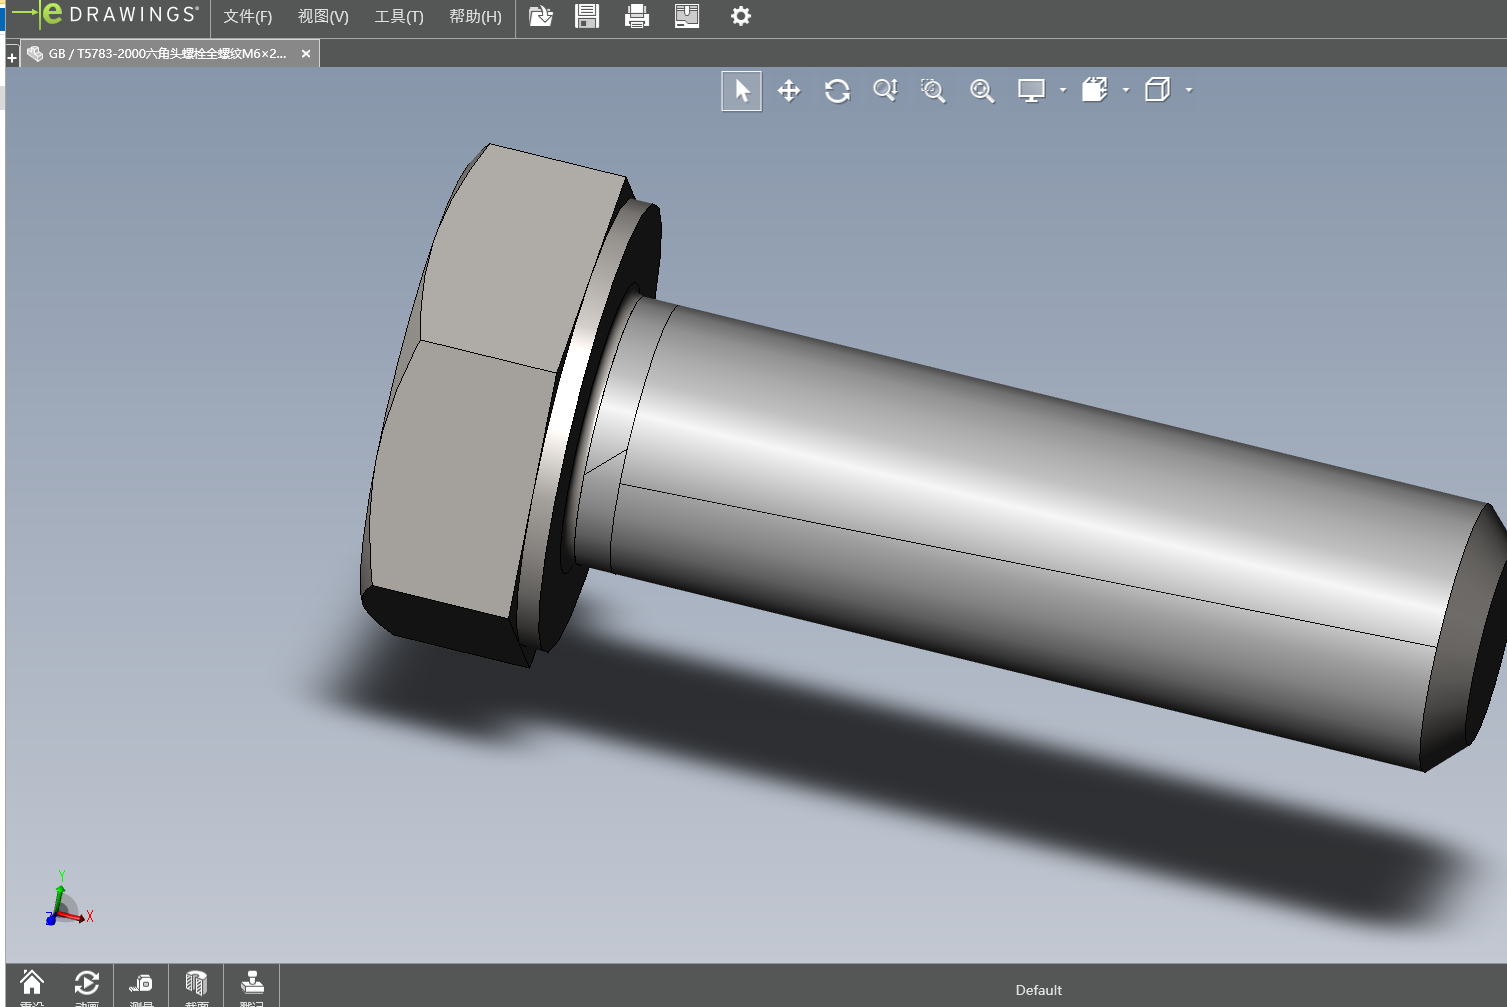Close the GB/T5783-2000 document tab
This screenshot has width=1507, height=1007.
tap(306, 54)
